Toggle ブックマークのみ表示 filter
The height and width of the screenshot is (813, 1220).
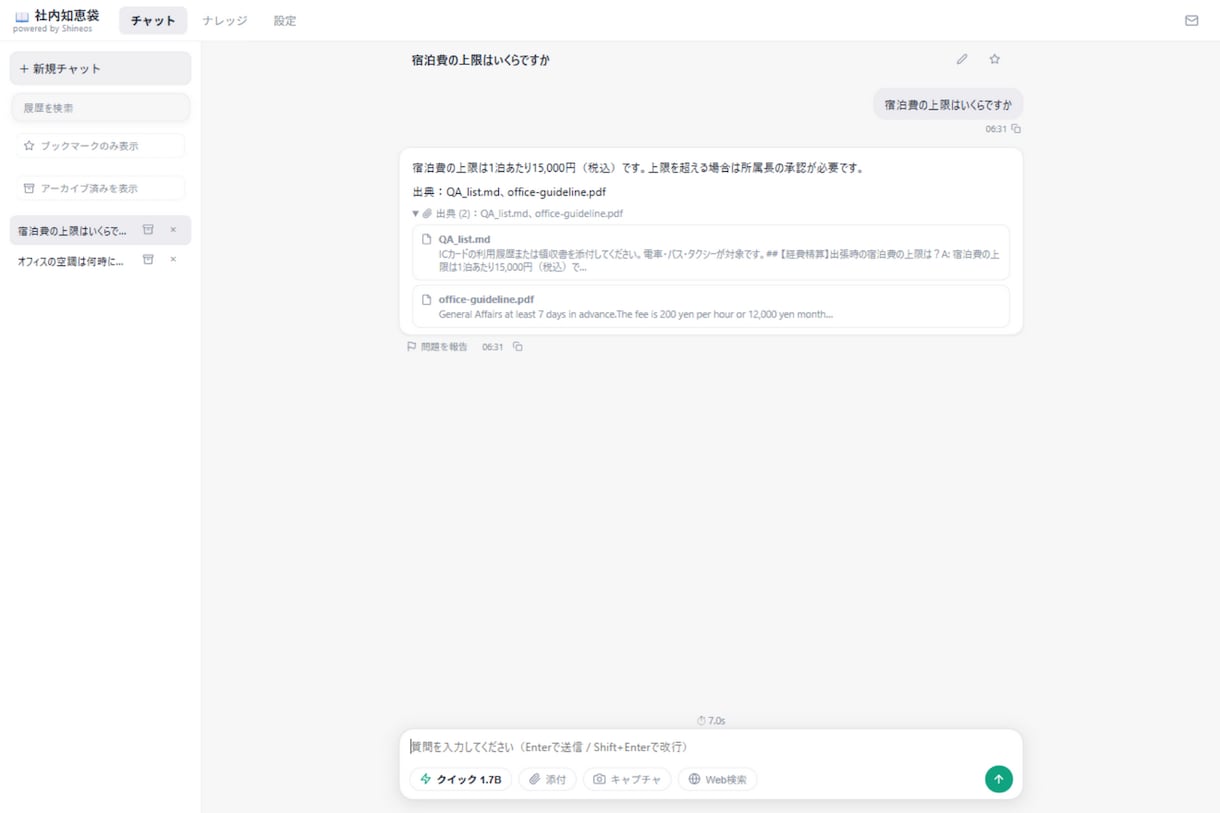click(x=100, y=146)
